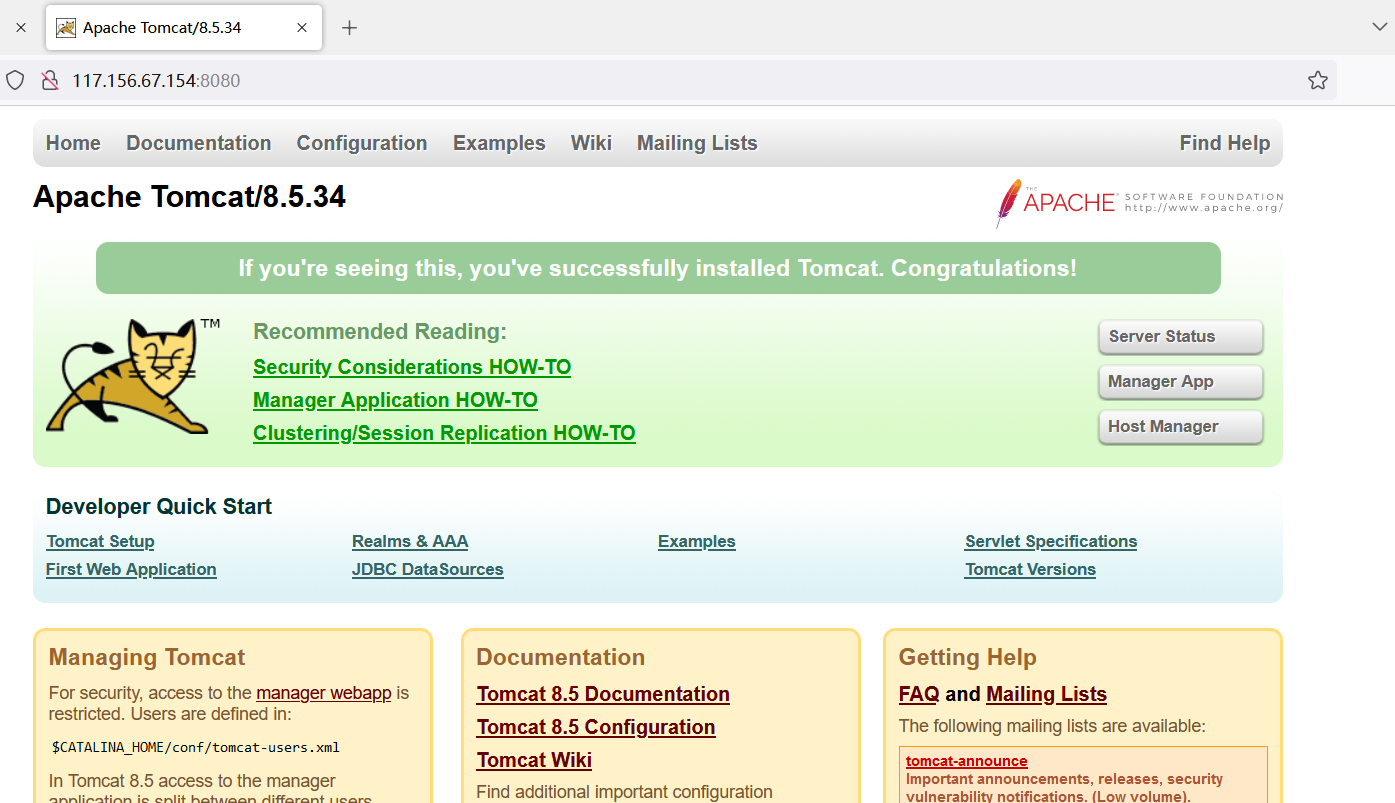
Task: Open Mailing Lists in the top navigation bar
Action: [697, 143]
